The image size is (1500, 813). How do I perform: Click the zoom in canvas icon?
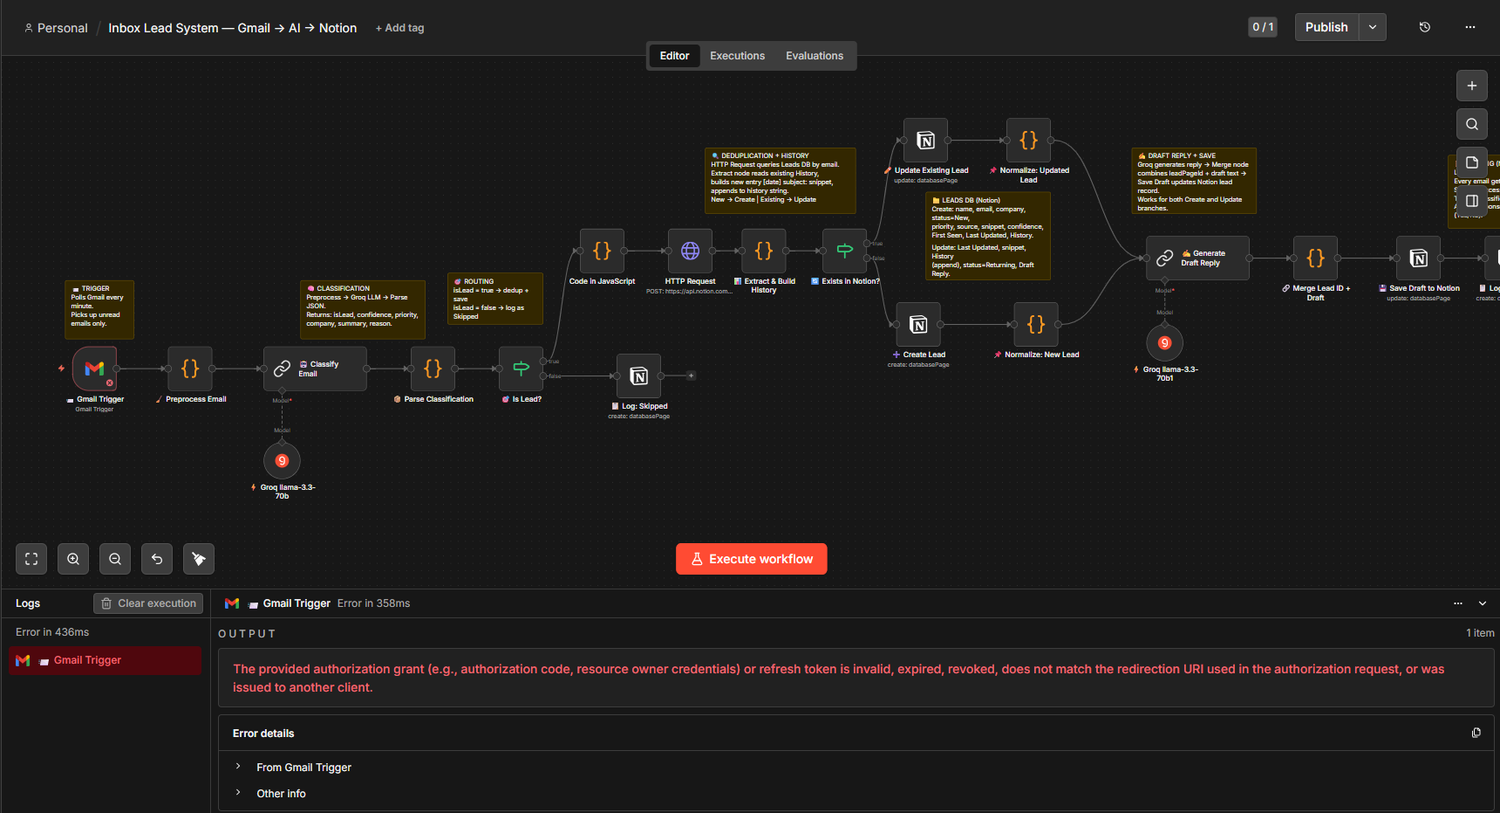pyautogui.click(x=73, y=559)
